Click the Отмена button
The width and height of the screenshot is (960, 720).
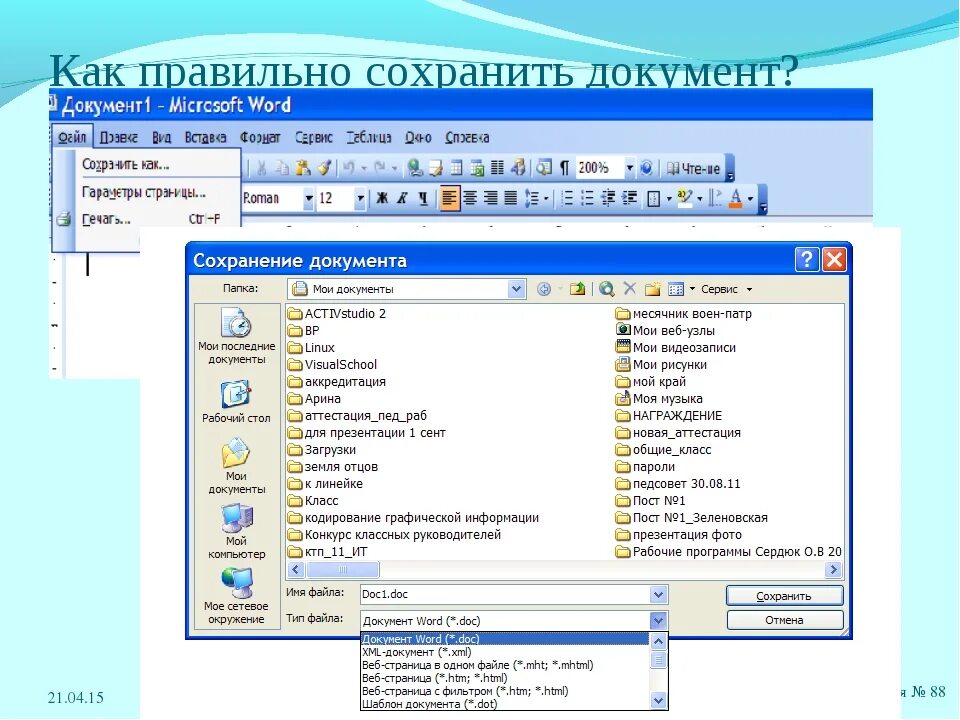(x=784, y=620)
